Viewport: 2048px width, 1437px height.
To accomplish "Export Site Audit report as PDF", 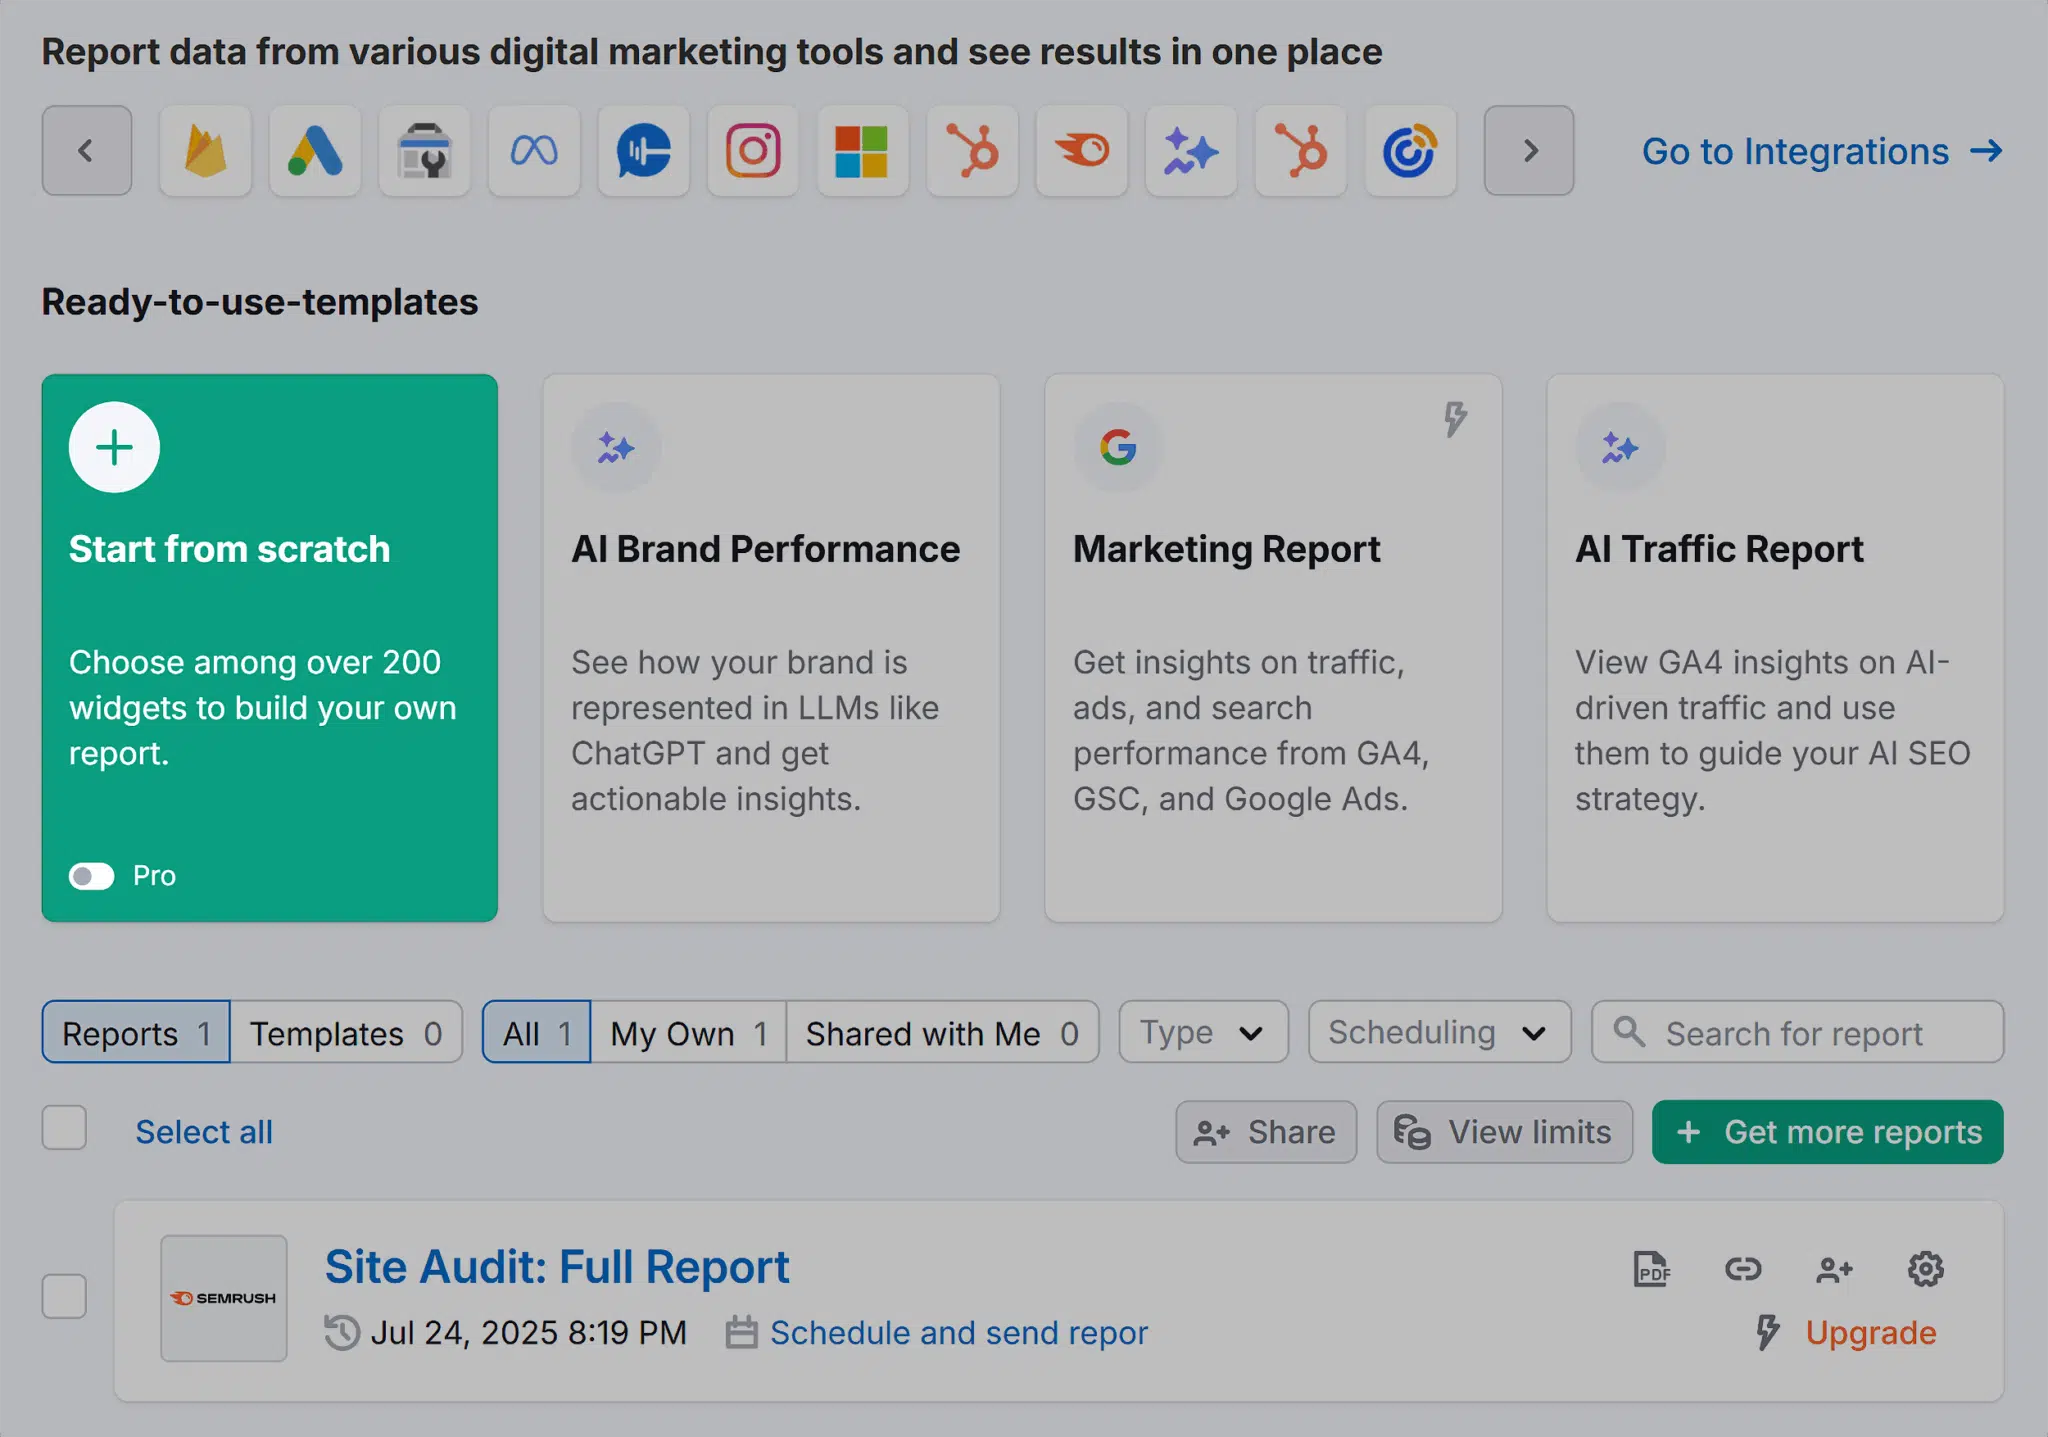I will (x=1652, y=1269).
